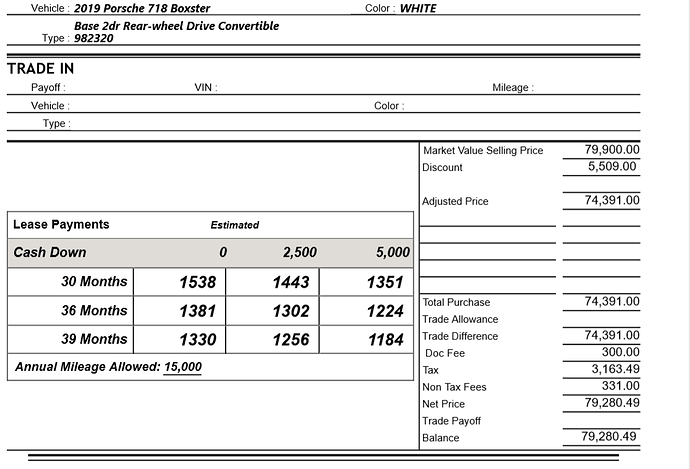Click the 15,000 annual mileage value

[183, 367]
